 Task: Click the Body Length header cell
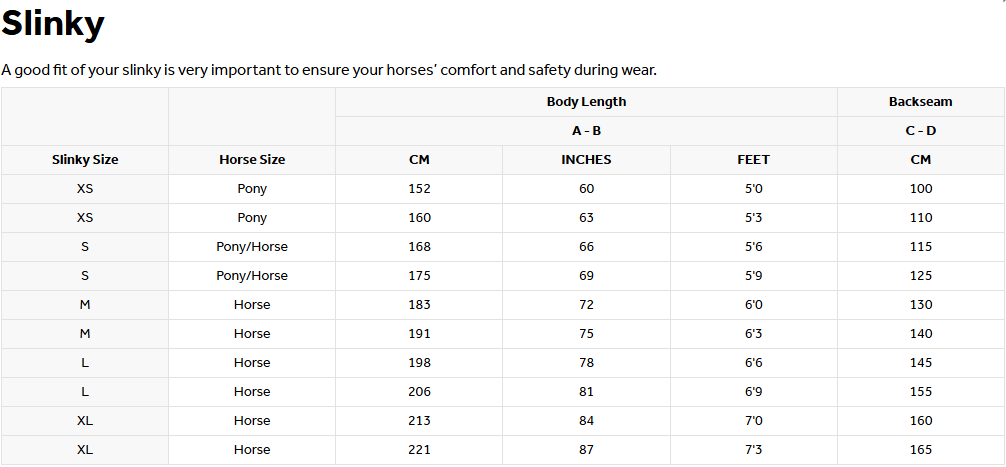point(586,102)
